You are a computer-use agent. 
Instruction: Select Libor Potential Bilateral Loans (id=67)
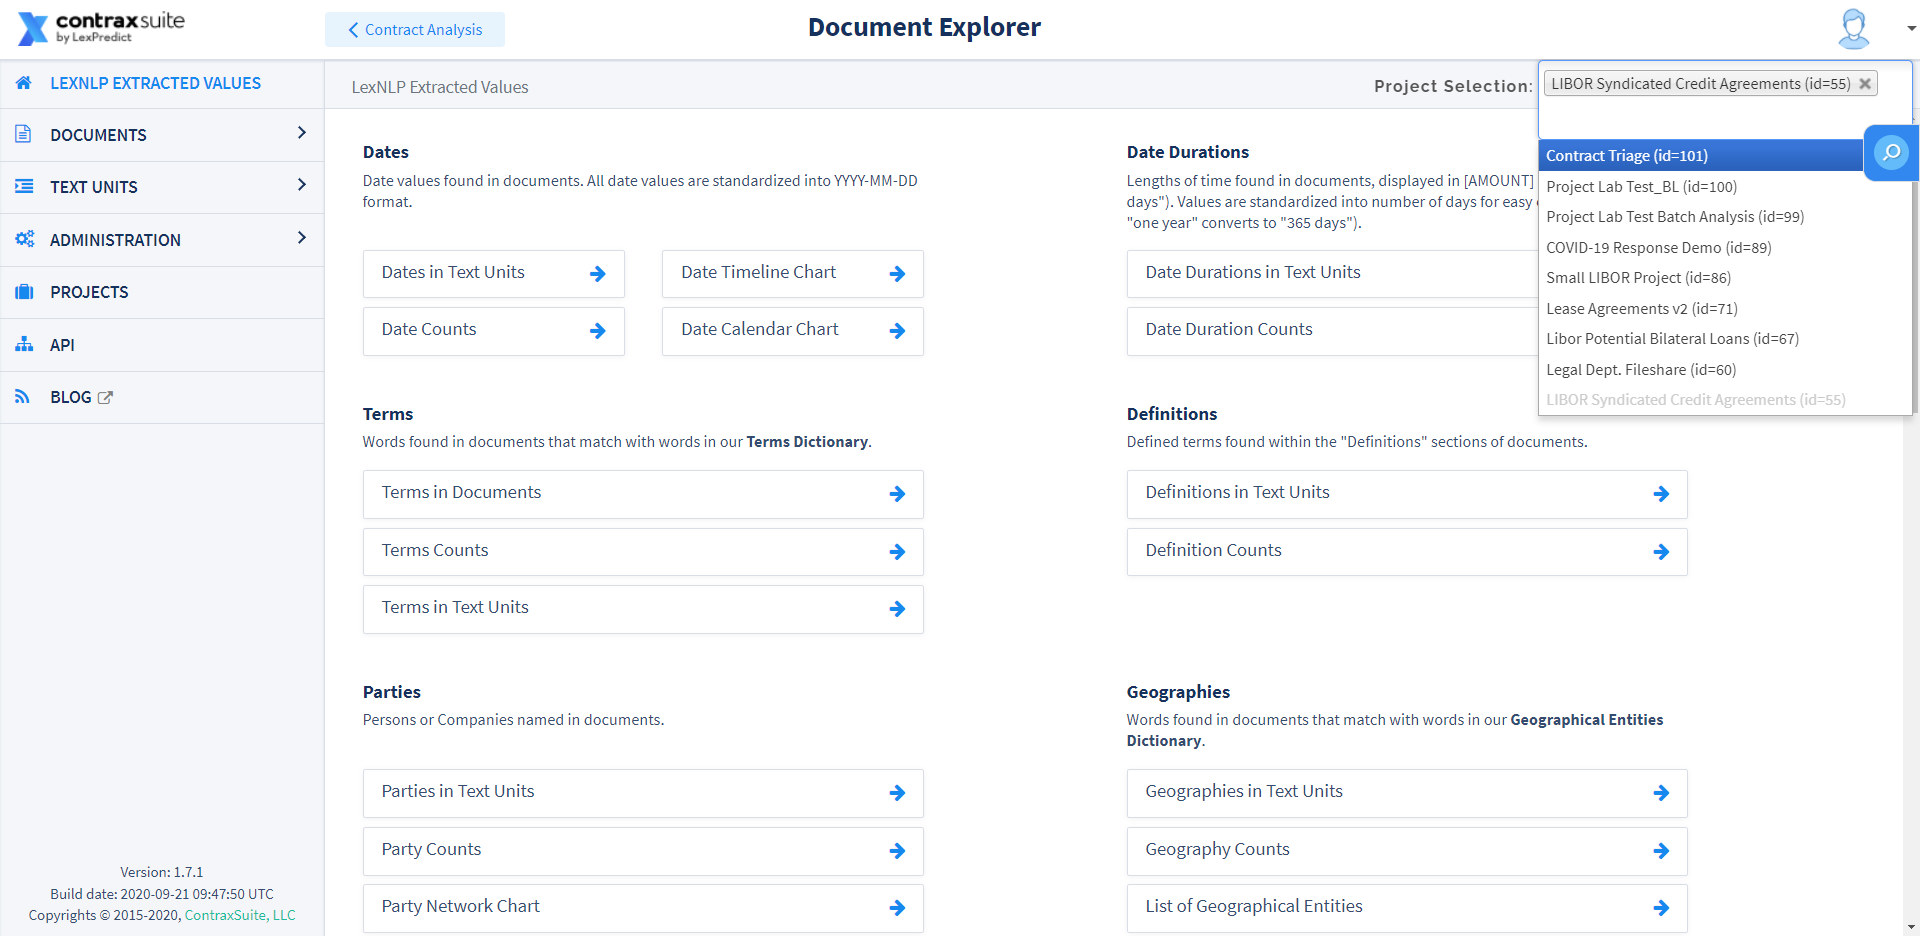tap(1724, 339)
